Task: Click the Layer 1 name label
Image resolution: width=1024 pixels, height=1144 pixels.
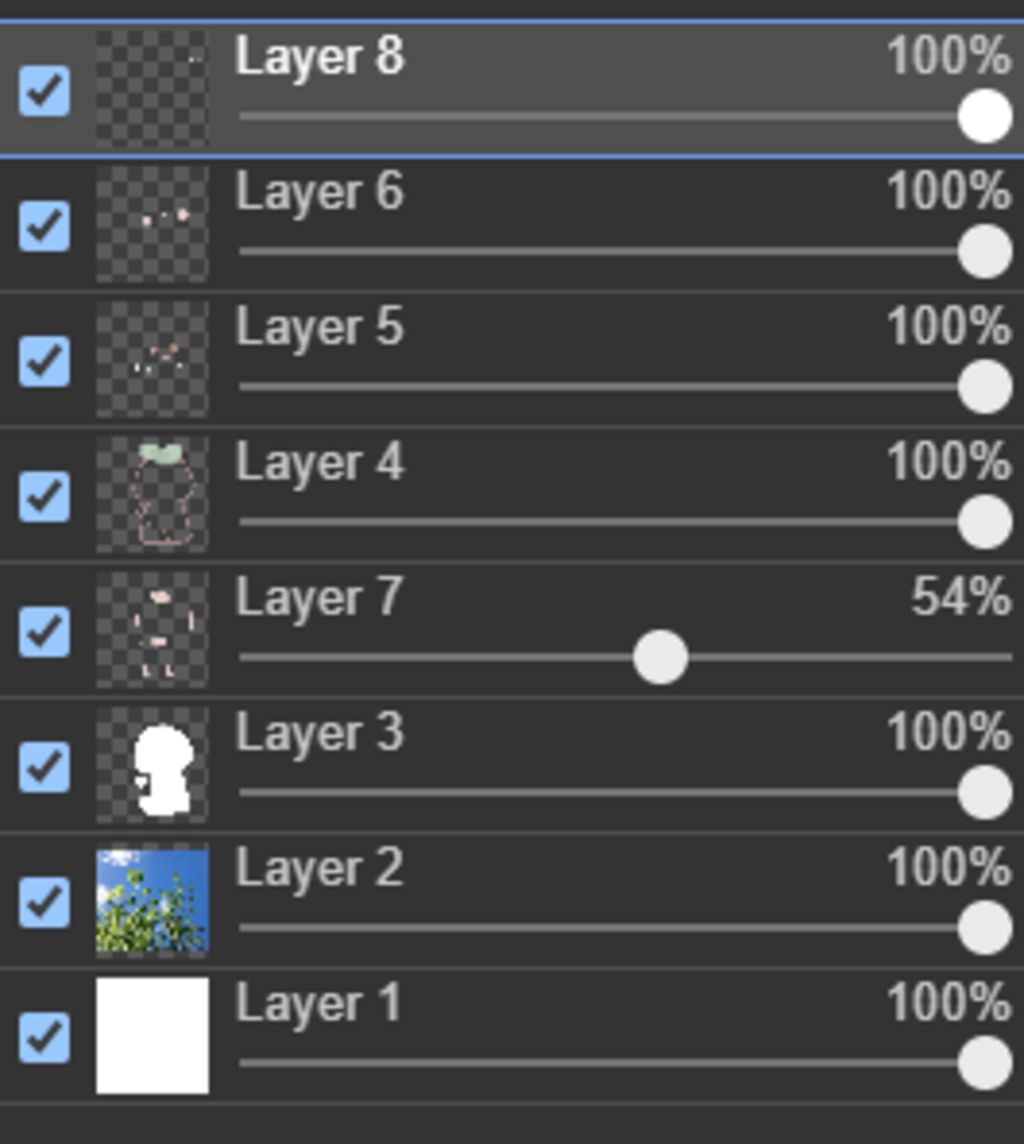Action: click(318, 1003)
